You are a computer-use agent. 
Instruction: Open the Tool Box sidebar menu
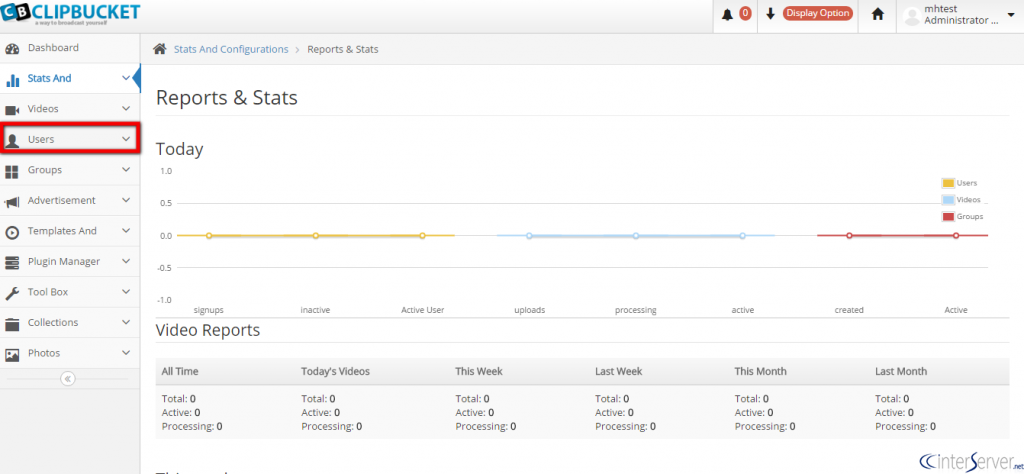point(70,292)
